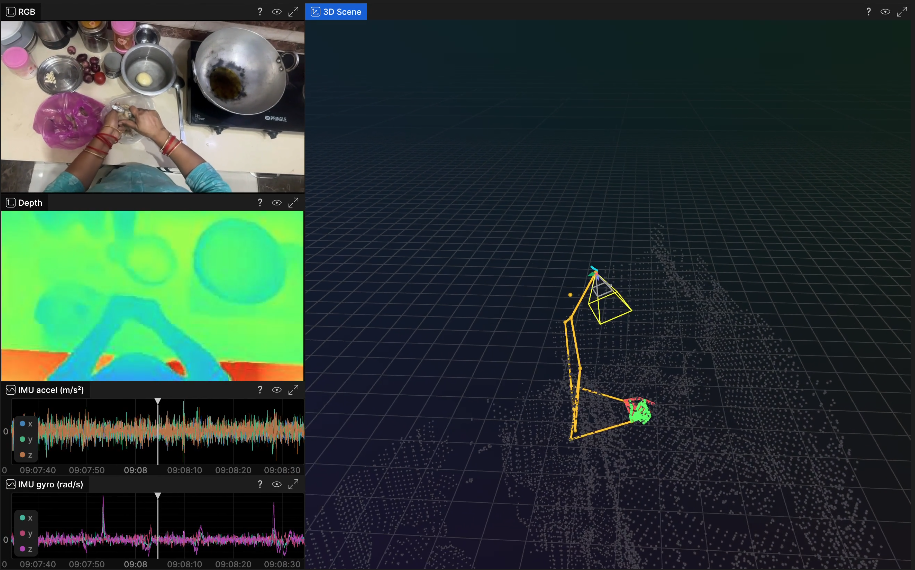The width and height of the screenshot is (915, 570).
Task: Toggle visibility of IMU accel plot
Action: pos(277,390)
